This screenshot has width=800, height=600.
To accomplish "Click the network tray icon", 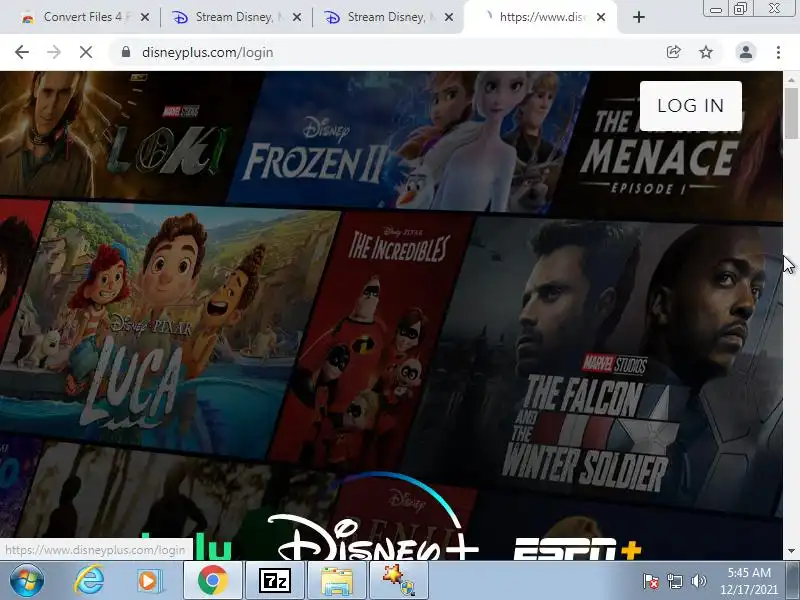I will click(x=674, y=581).
